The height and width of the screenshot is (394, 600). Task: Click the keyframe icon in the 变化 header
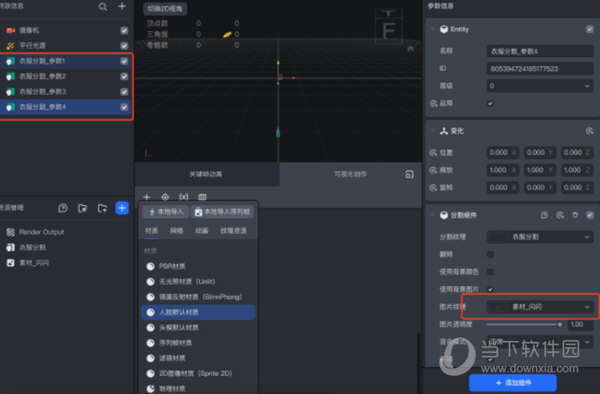[589, 131]
